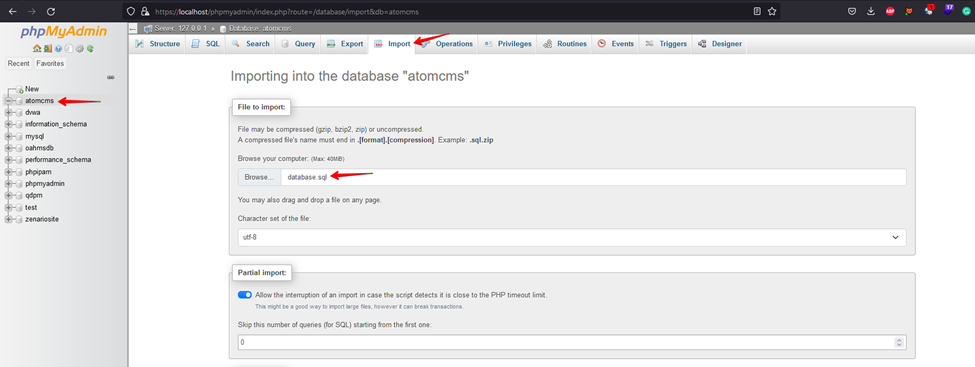Collapse the navigation panel arrow button

pos(133,29)
